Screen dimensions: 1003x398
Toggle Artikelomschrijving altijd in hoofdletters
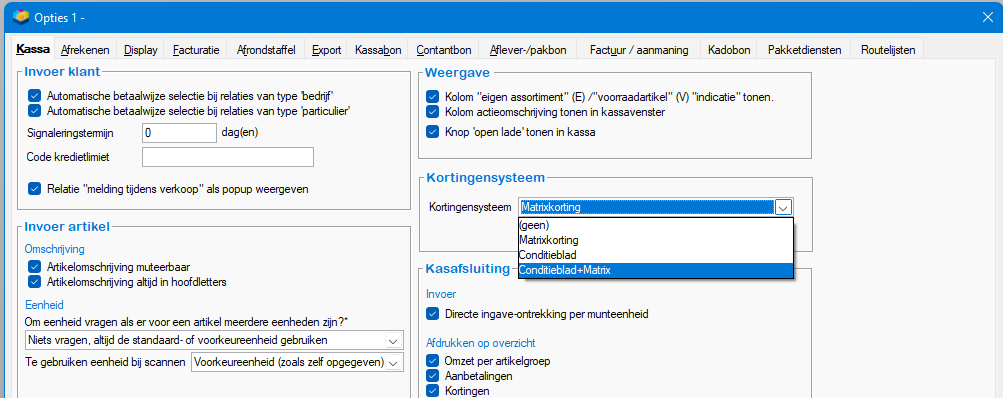(35, 282)
